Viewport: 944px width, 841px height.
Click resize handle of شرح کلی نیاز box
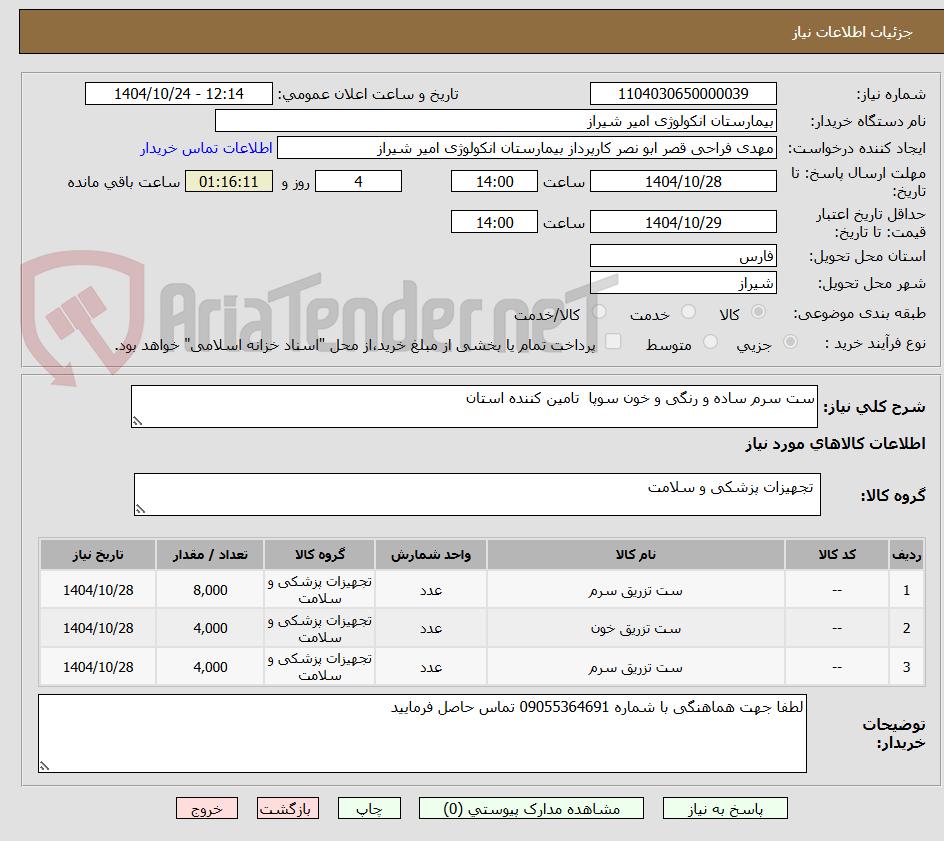pos(137,421)
